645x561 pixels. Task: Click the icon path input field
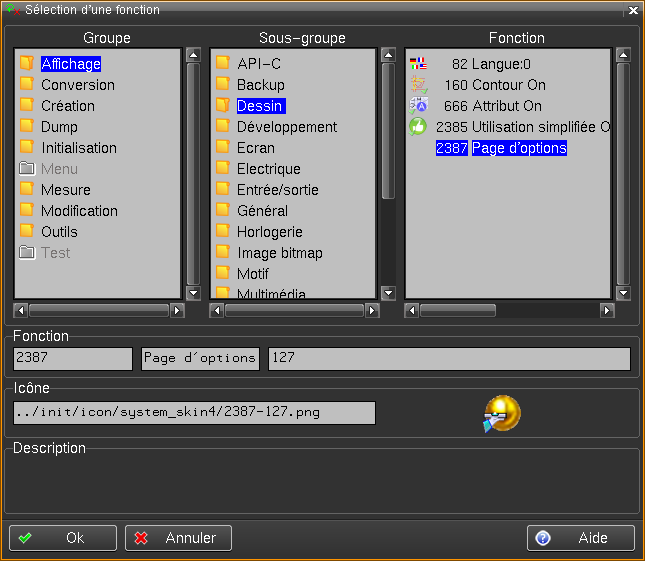pyautogui.click(x=194, y=413)
